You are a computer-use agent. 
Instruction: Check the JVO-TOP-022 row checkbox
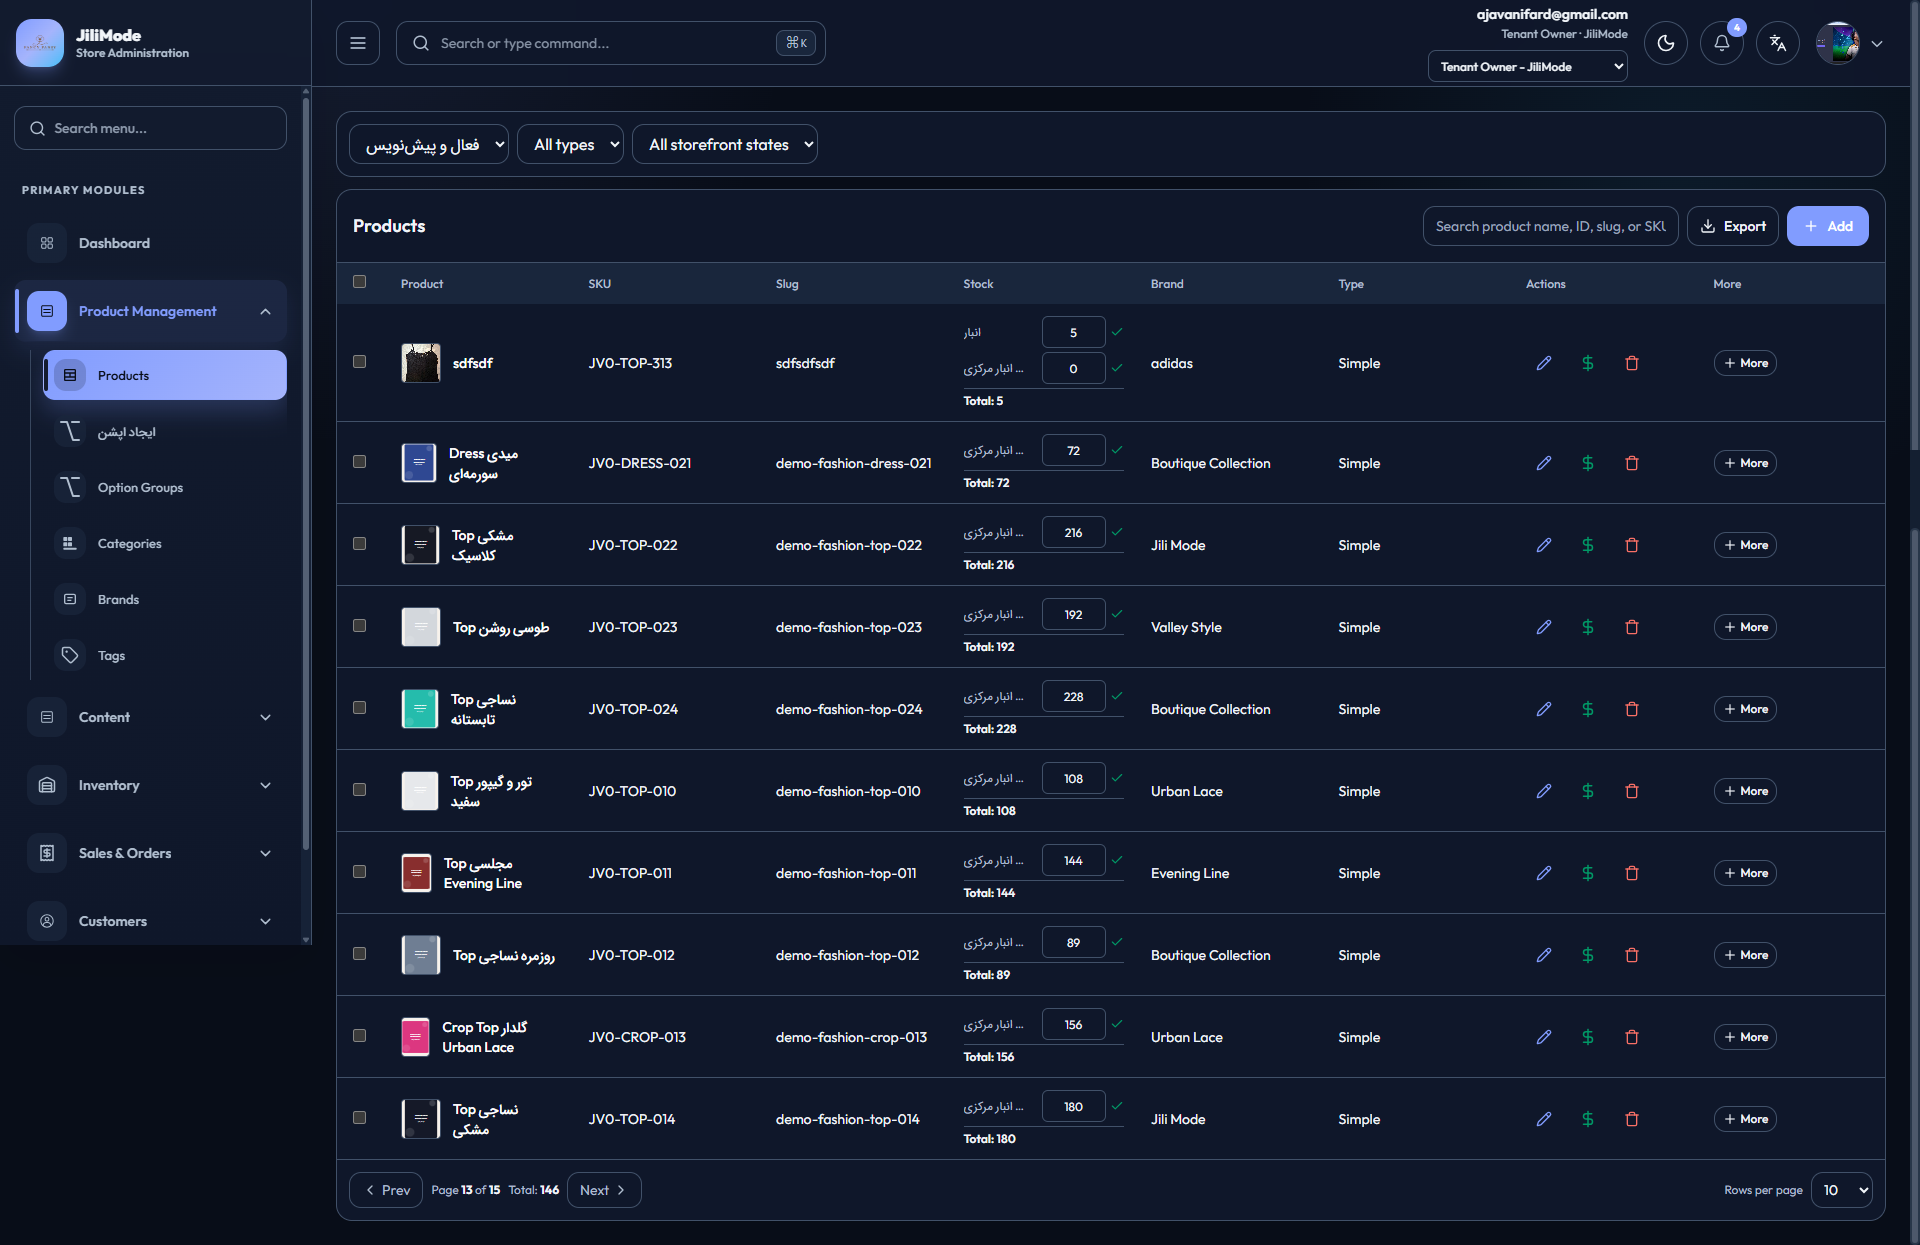(360, 544)
